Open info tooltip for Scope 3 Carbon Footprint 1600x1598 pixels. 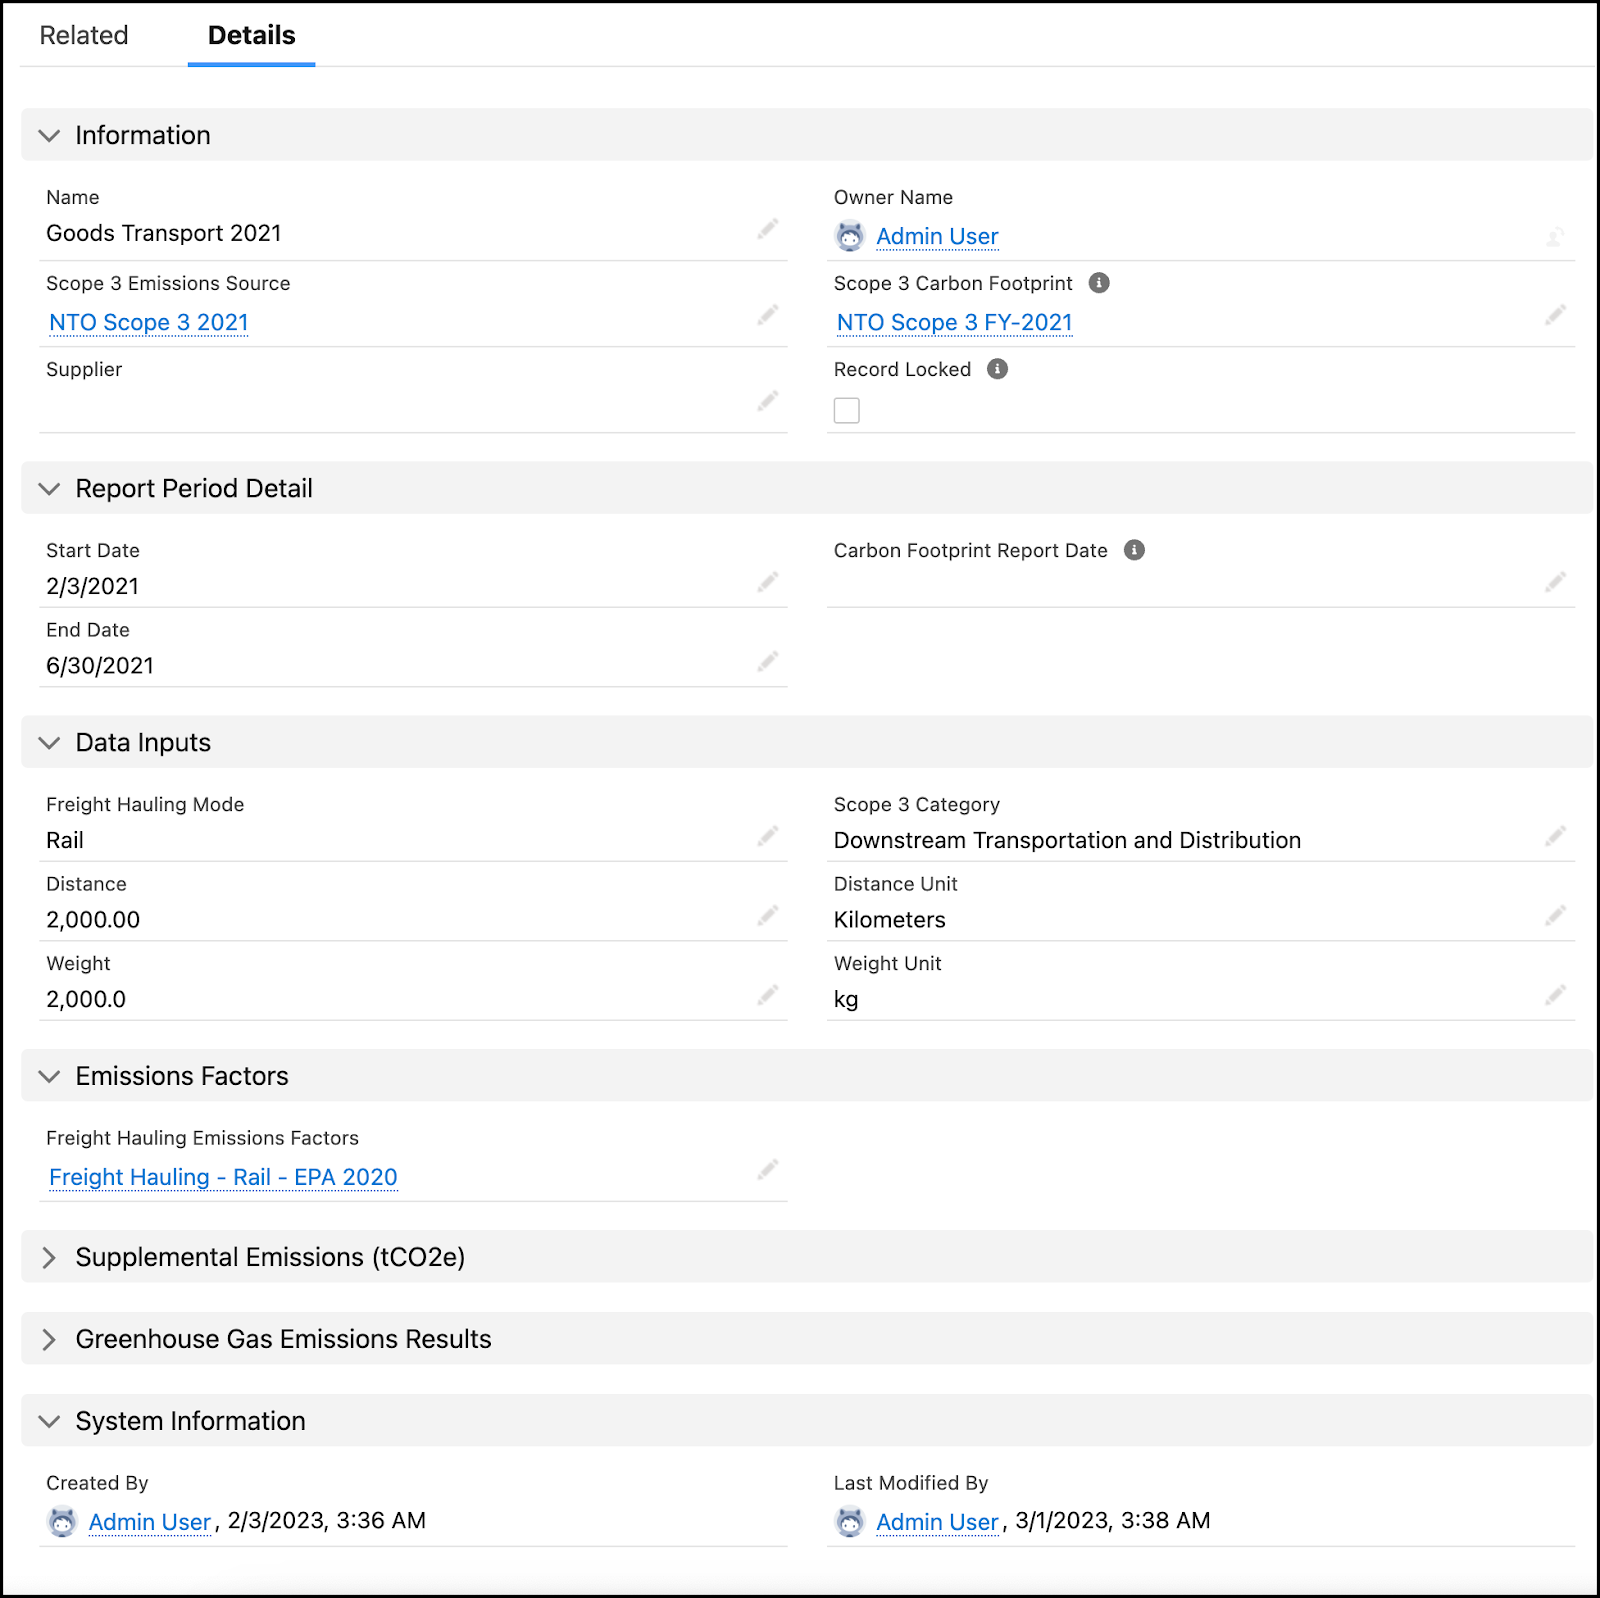pyautogui.click(x=1099, y=283)
